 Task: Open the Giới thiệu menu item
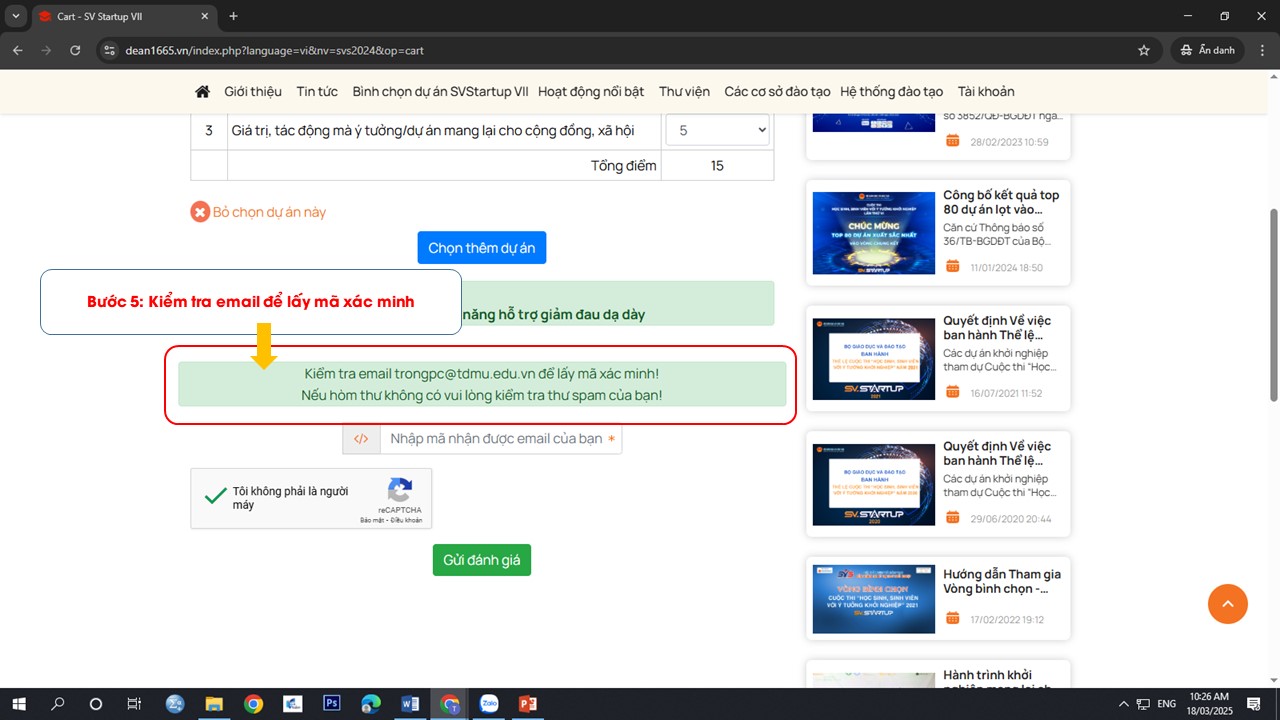(x=253, y=91)
